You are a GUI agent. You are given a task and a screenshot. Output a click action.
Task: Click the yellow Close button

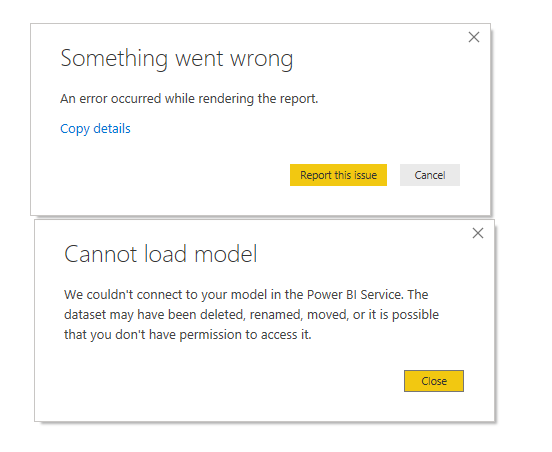pyautogui.click(x=434, y=381)
